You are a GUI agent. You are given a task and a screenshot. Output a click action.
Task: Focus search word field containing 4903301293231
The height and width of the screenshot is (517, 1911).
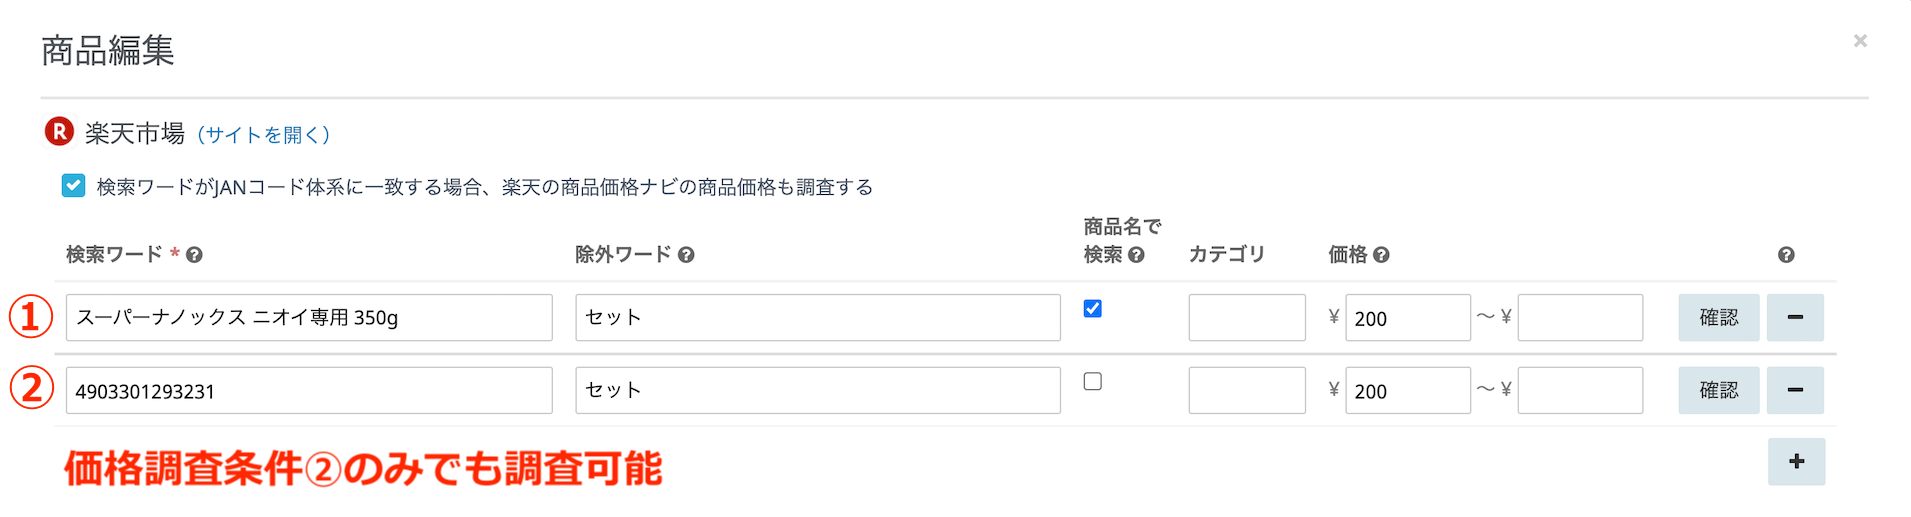pos(309,390)
